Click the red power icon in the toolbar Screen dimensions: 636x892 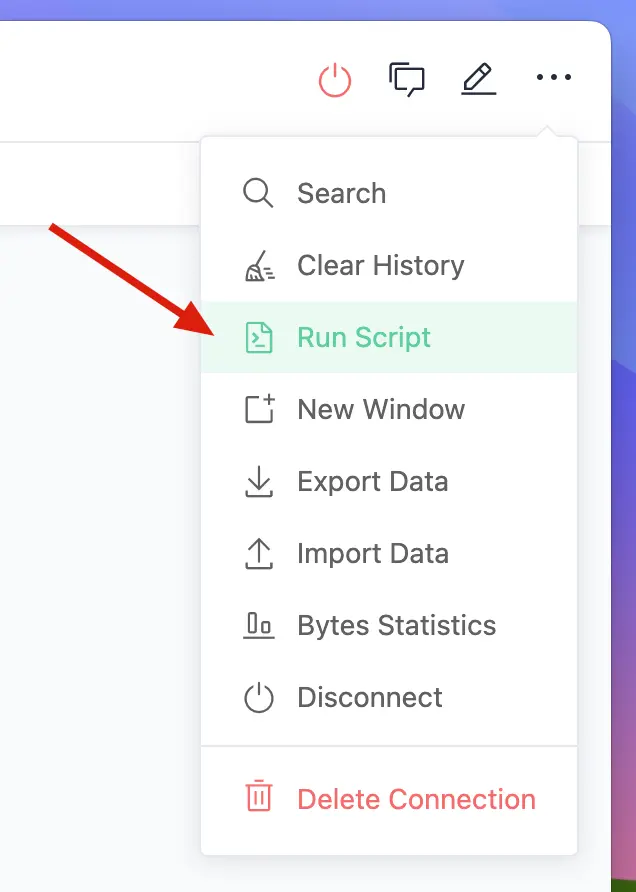[335, 81]
